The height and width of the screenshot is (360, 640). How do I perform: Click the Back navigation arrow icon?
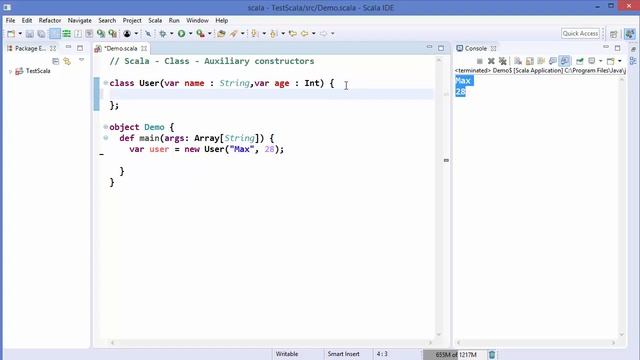pyautogui.click(x=304, y=34)
